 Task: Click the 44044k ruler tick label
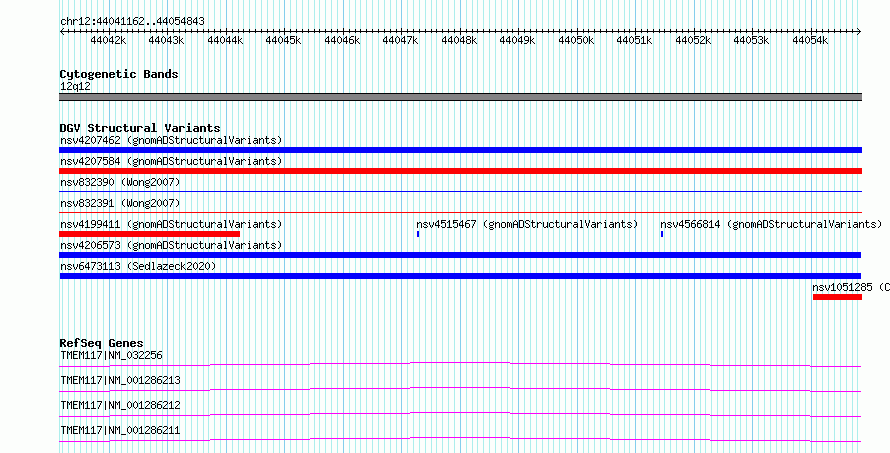coord(225,40)
